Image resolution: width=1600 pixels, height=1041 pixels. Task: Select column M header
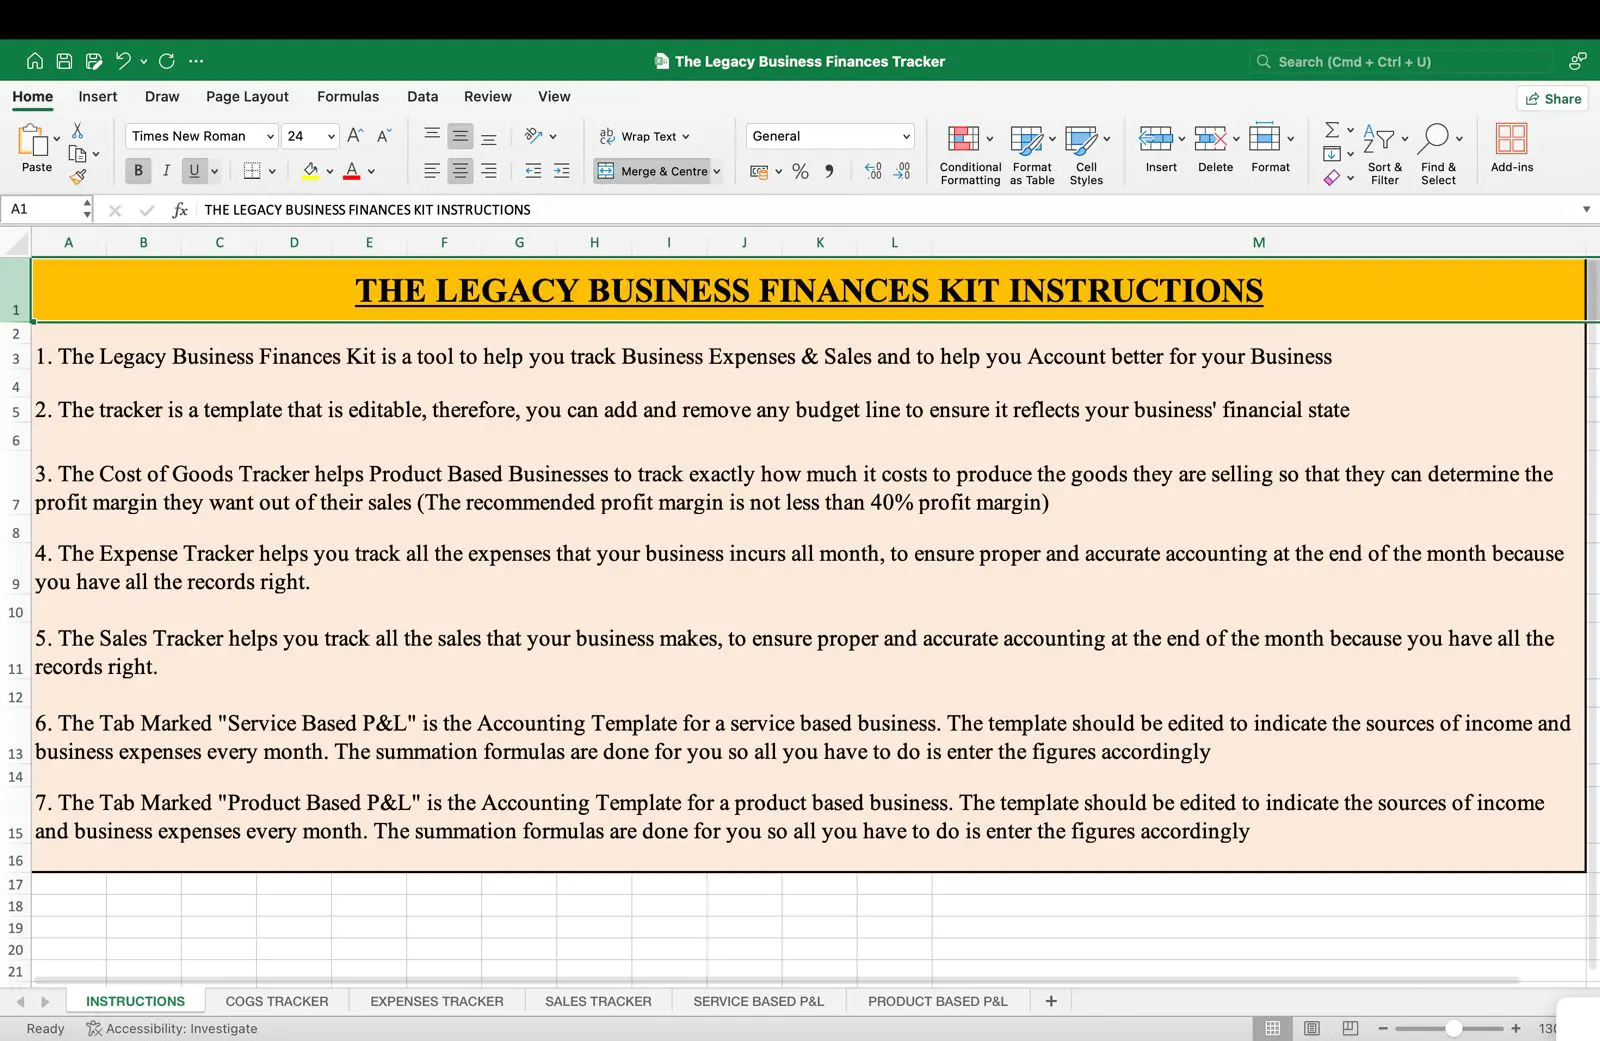pos(1259,242)
